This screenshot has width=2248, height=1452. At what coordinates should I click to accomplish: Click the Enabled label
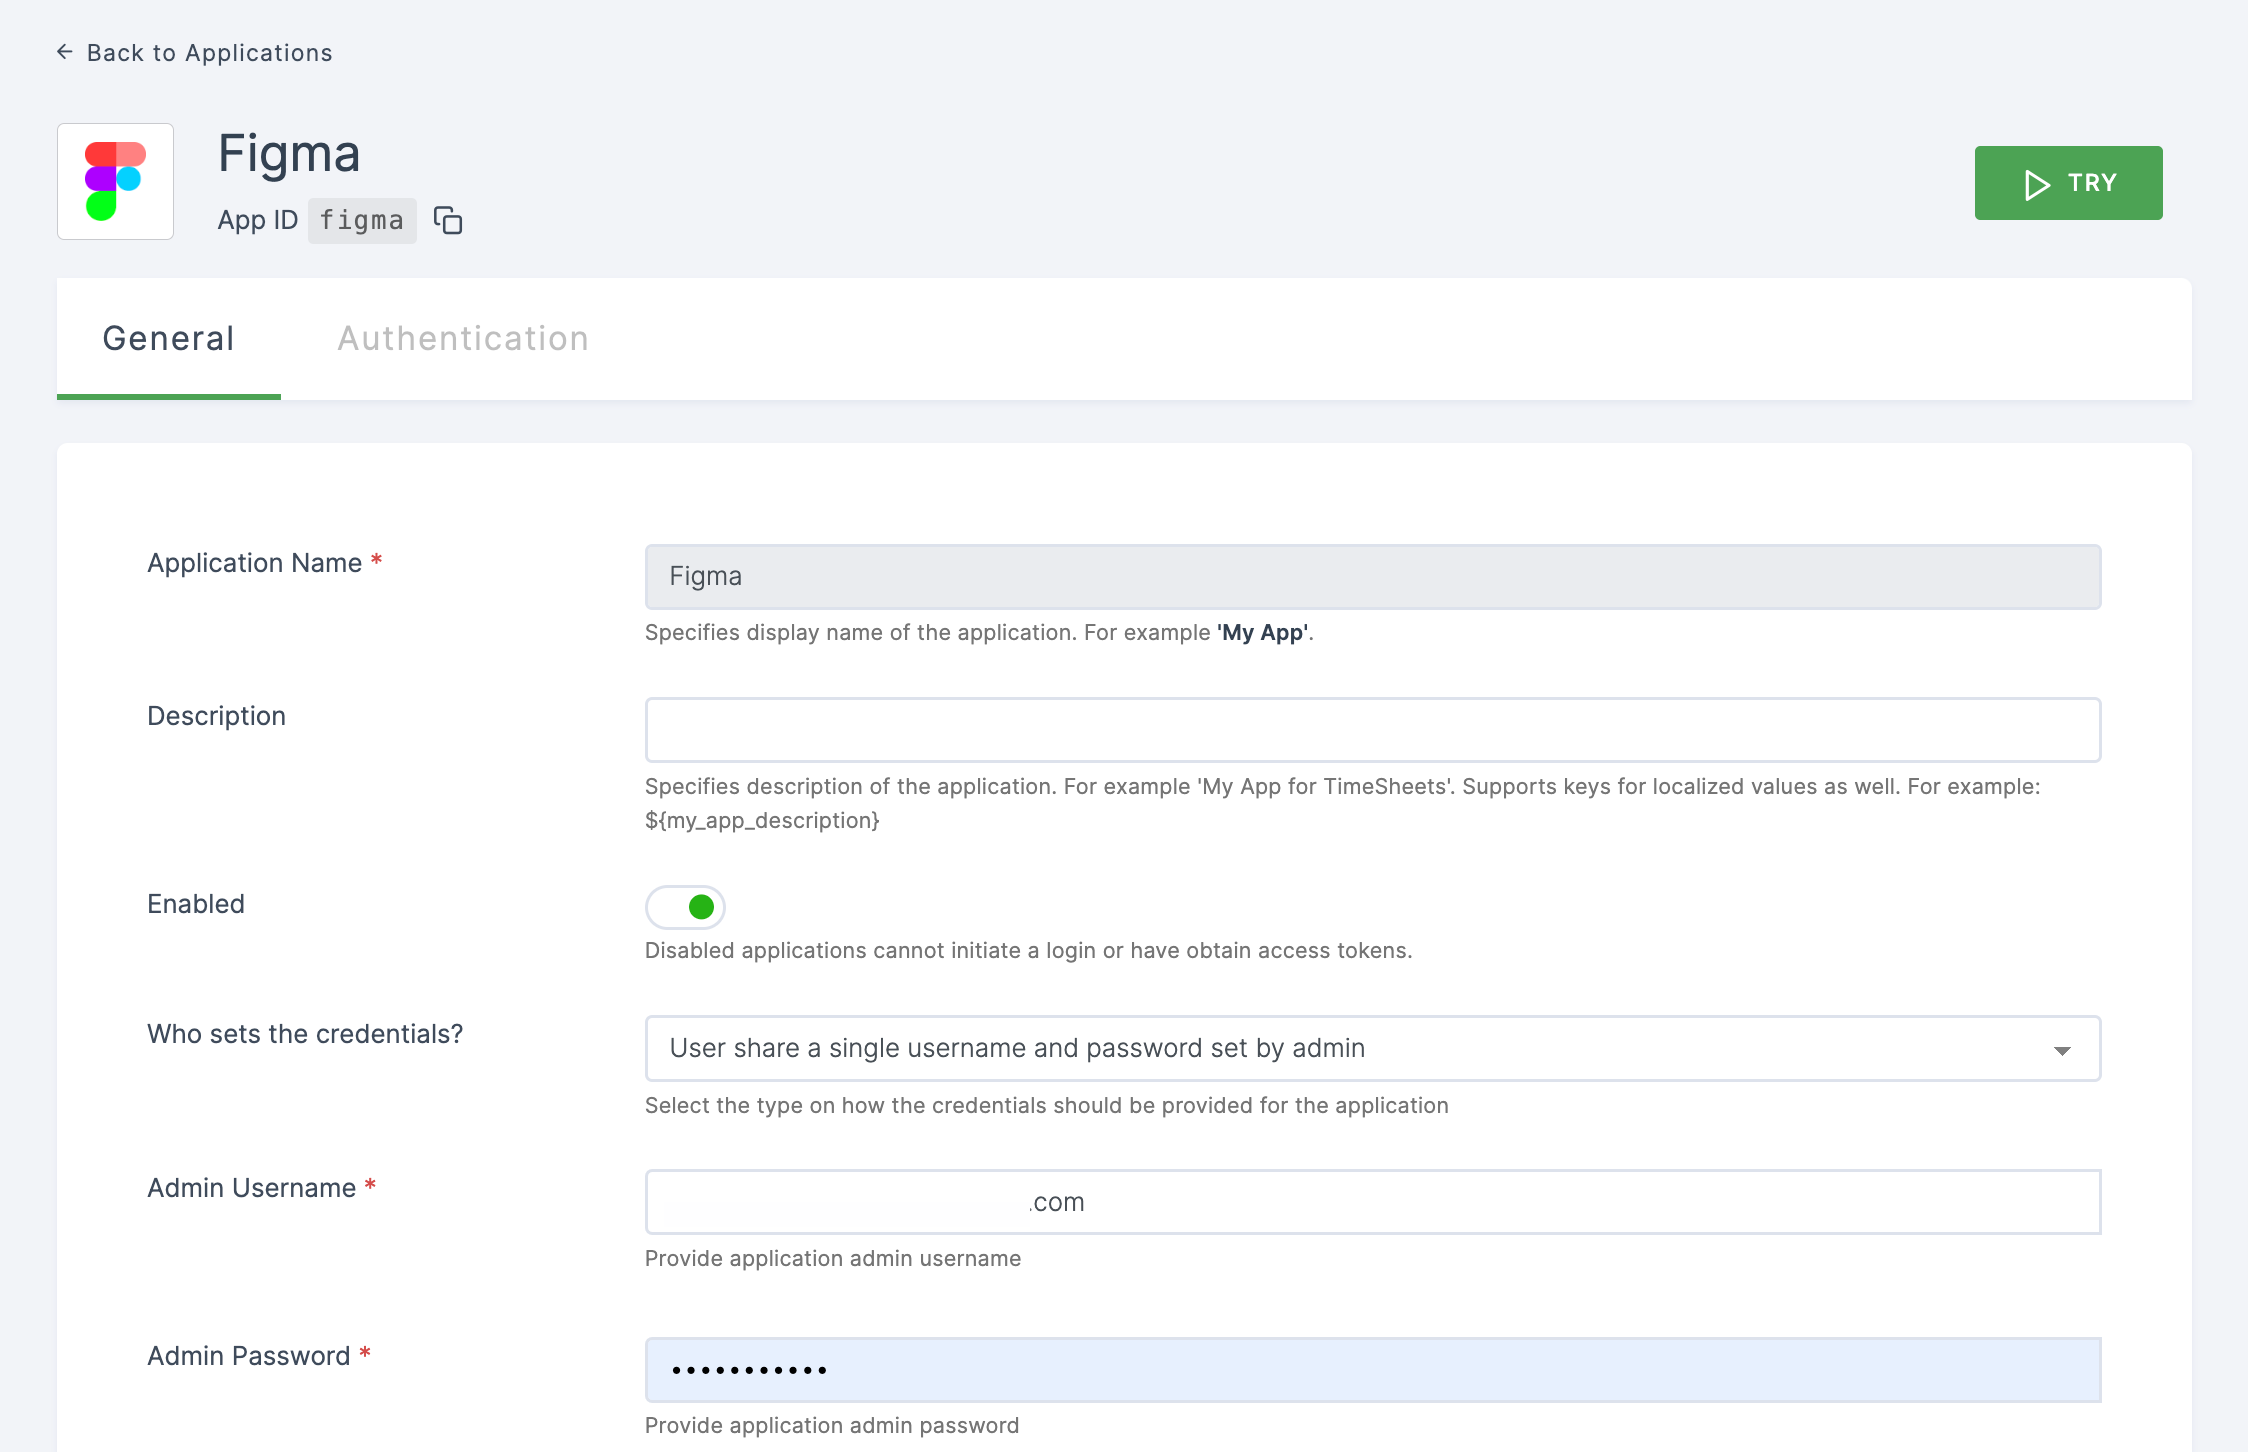(196, 904)
